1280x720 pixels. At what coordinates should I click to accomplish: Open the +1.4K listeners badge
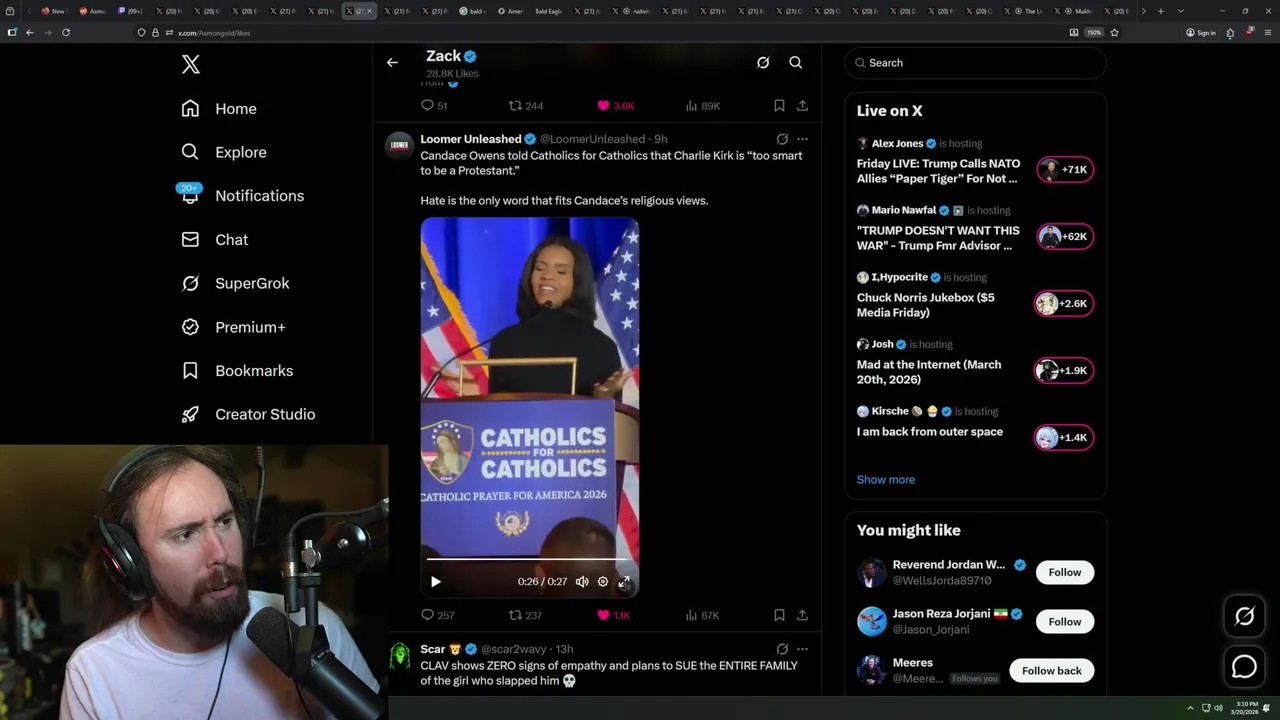pyautogui.click(x=1064, y=438)
